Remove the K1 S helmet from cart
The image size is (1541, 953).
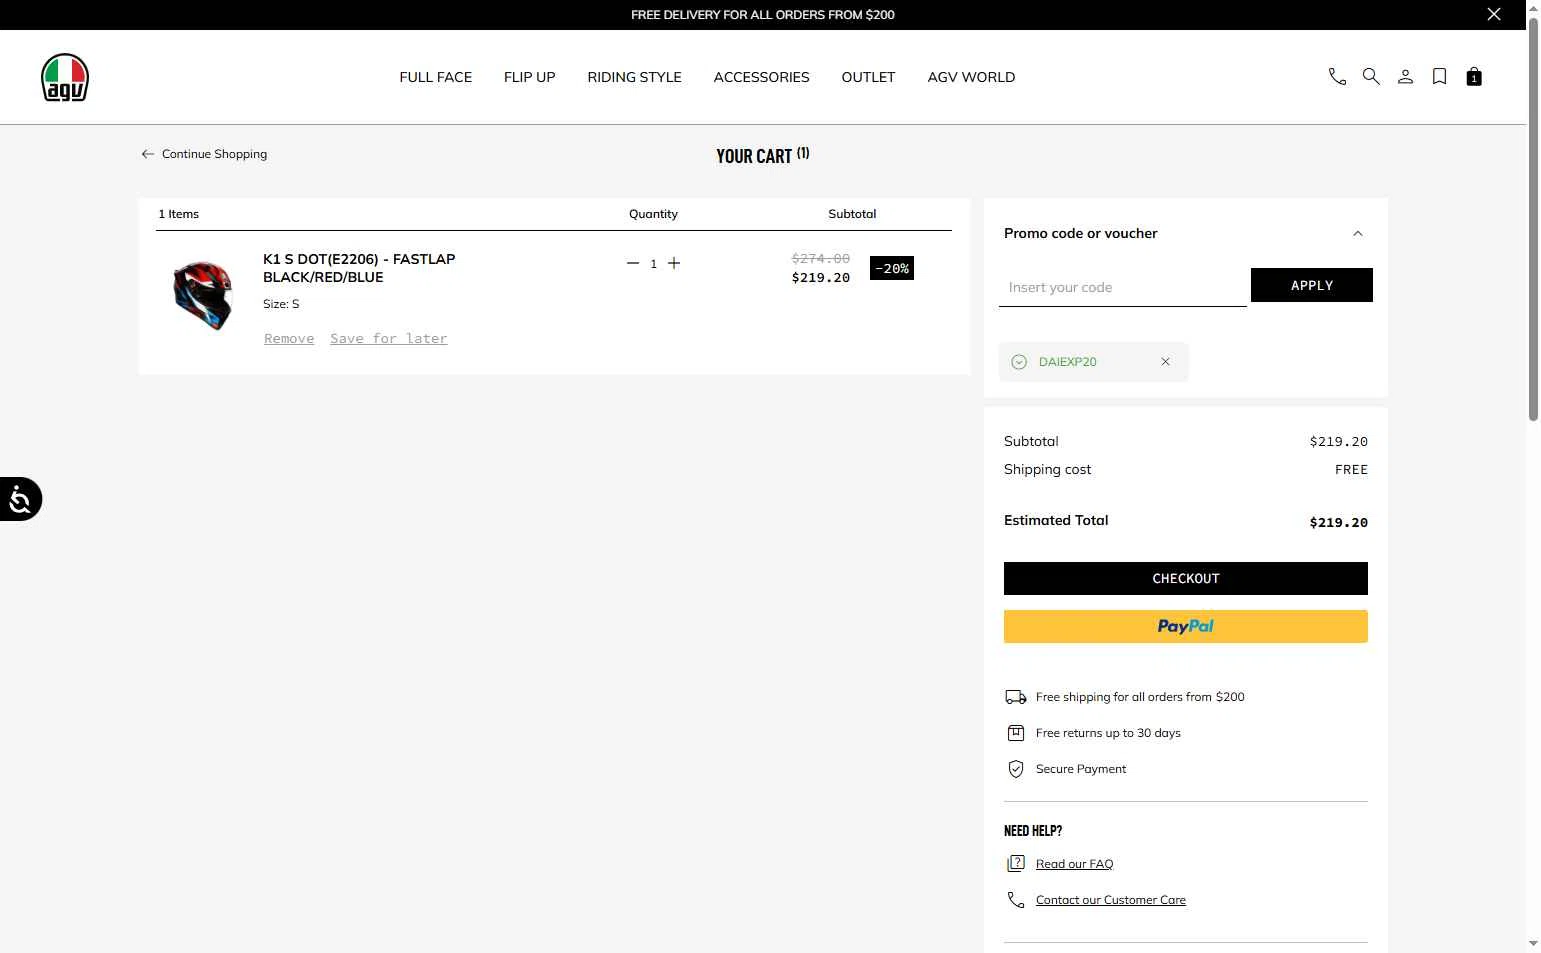click(289, 339)
